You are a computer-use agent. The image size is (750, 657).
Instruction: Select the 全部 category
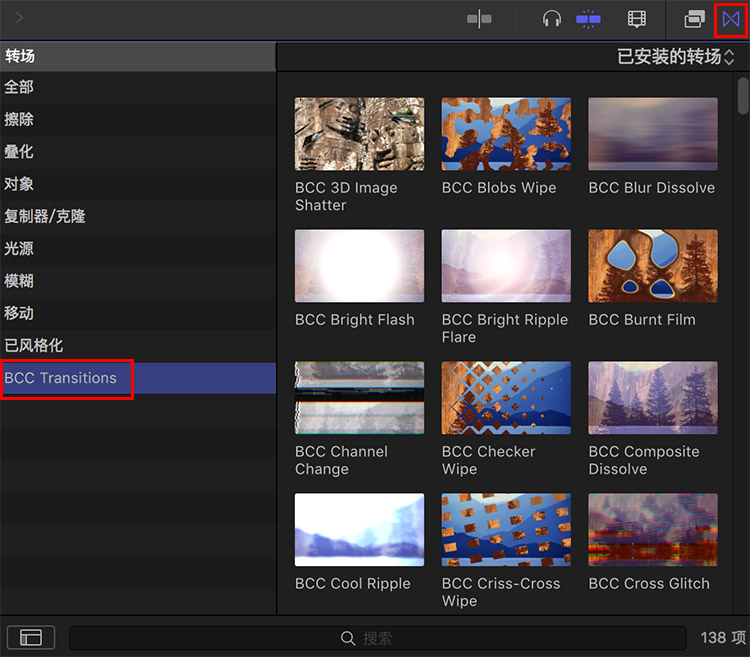click(x=138, y=88)
